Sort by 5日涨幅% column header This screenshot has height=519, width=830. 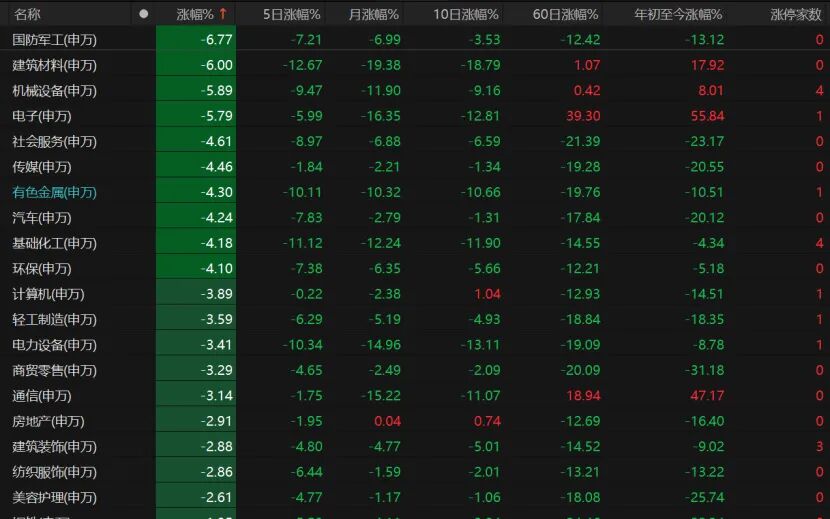(292, 14)
